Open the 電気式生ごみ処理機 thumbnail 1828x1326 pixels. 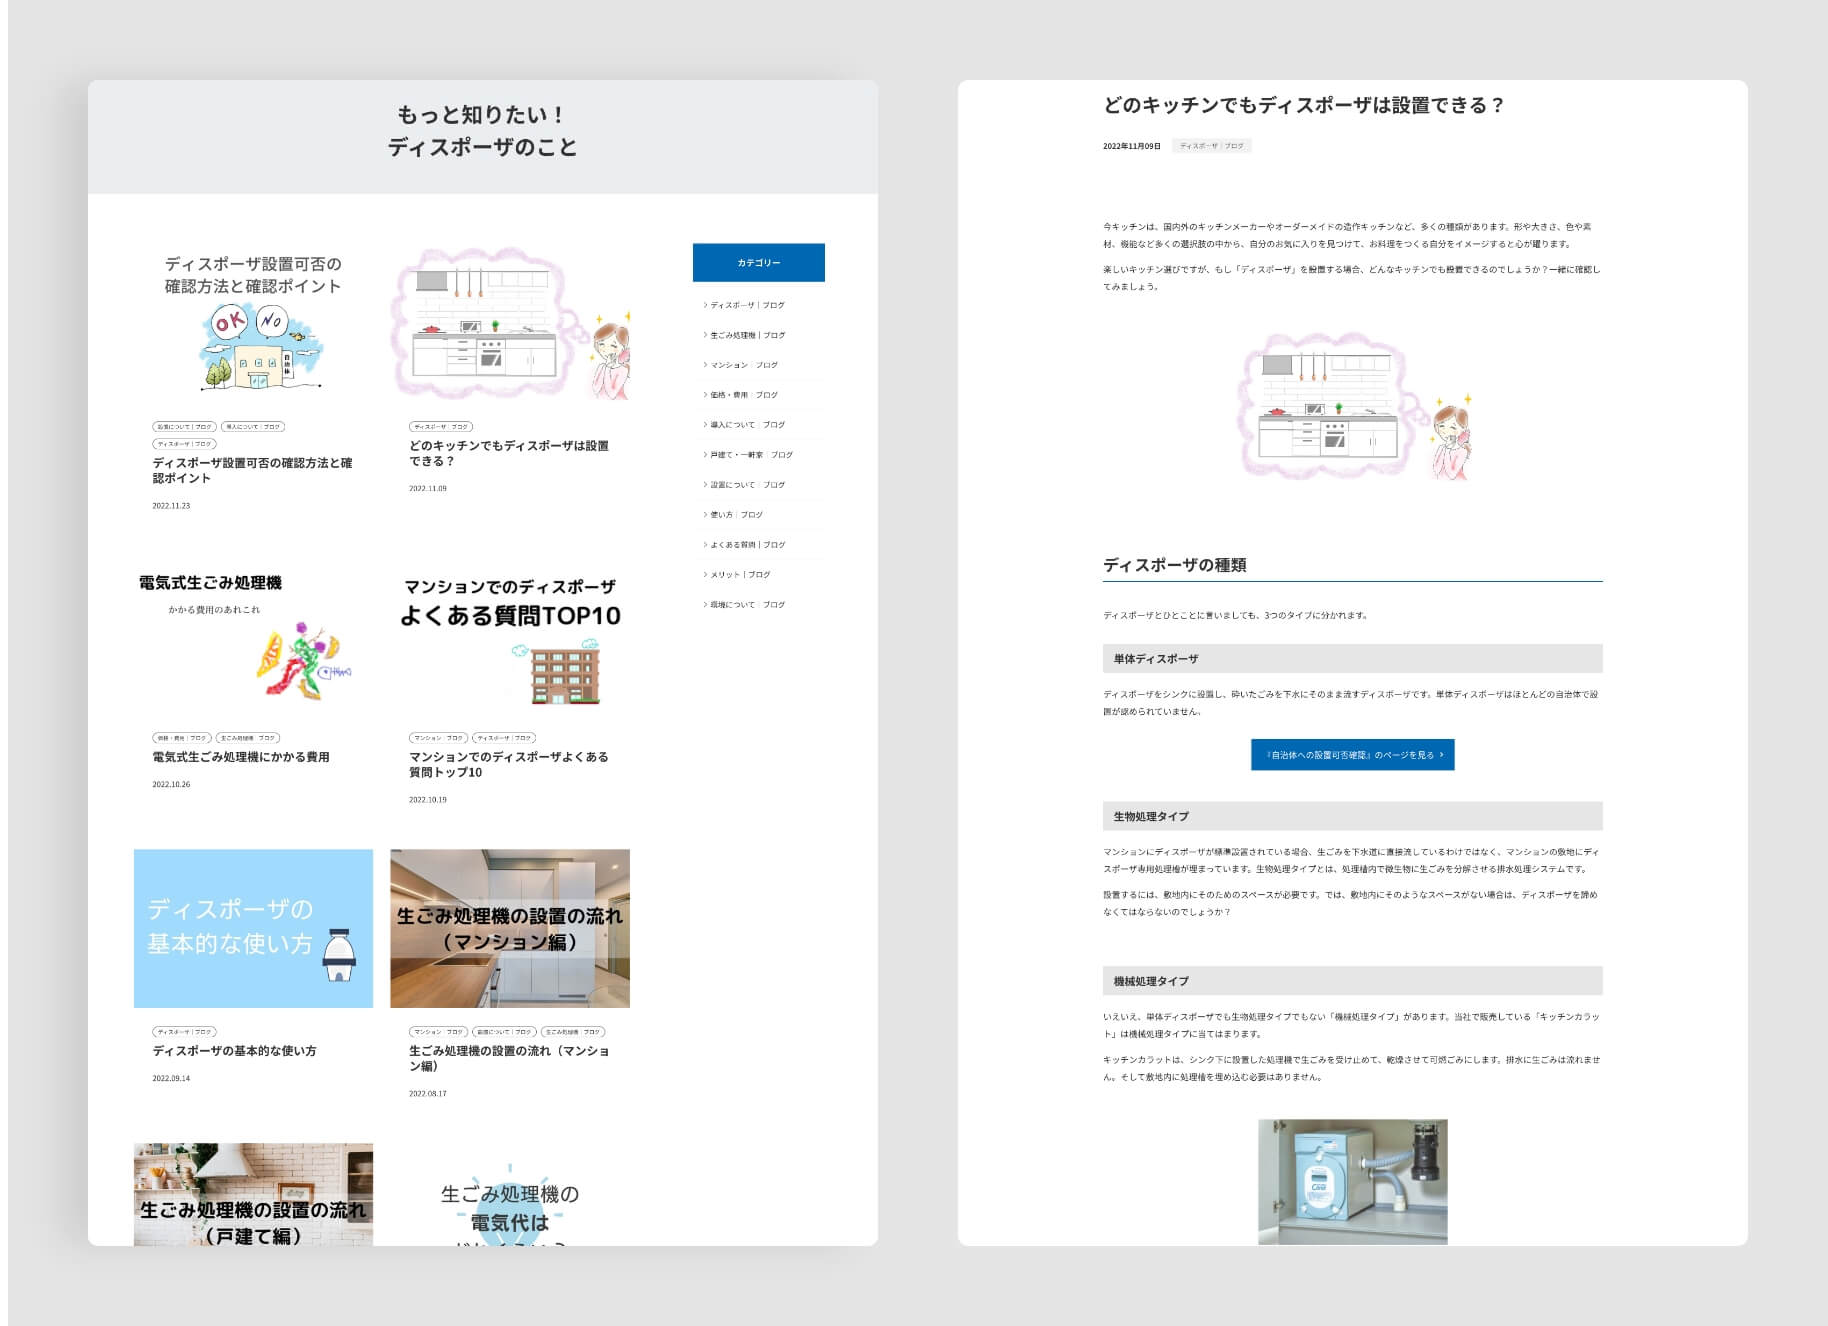pyautogui.click(x=254, y=635)
